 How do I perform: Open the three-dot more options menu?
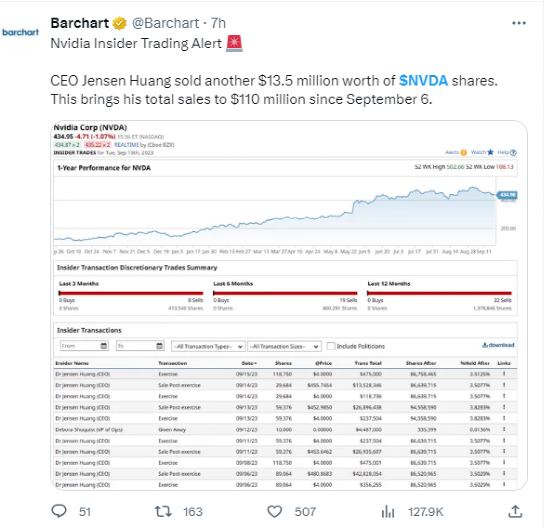point(519,23)
